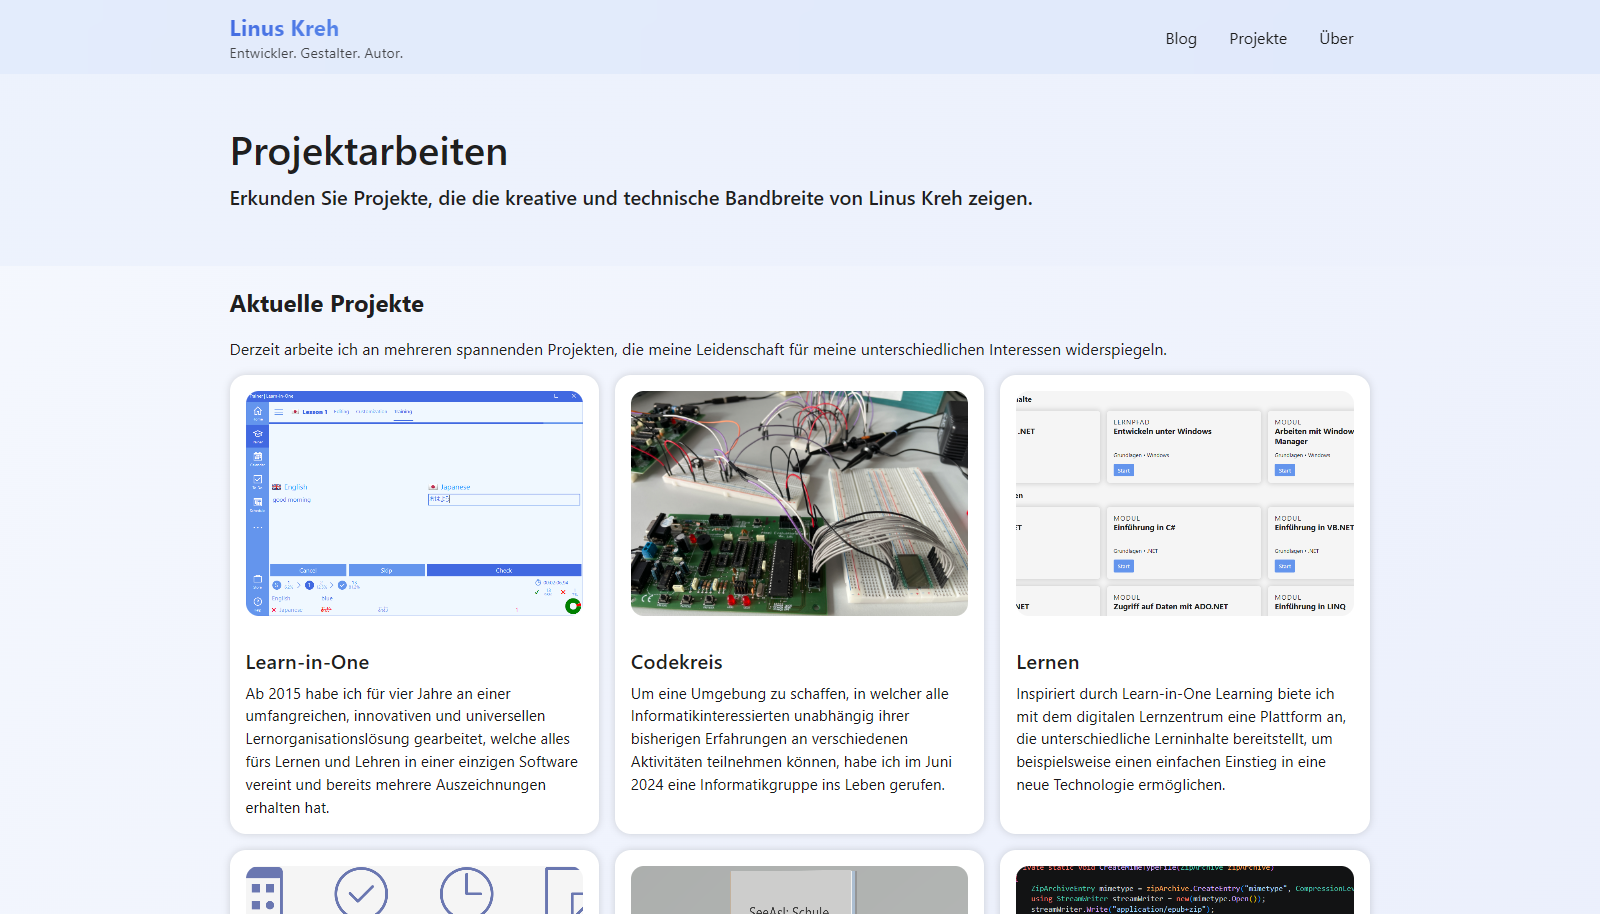Open the dark code snippet thumbnail
Viewport: 1600px width, 914px height.
(x=1185, y=890)
